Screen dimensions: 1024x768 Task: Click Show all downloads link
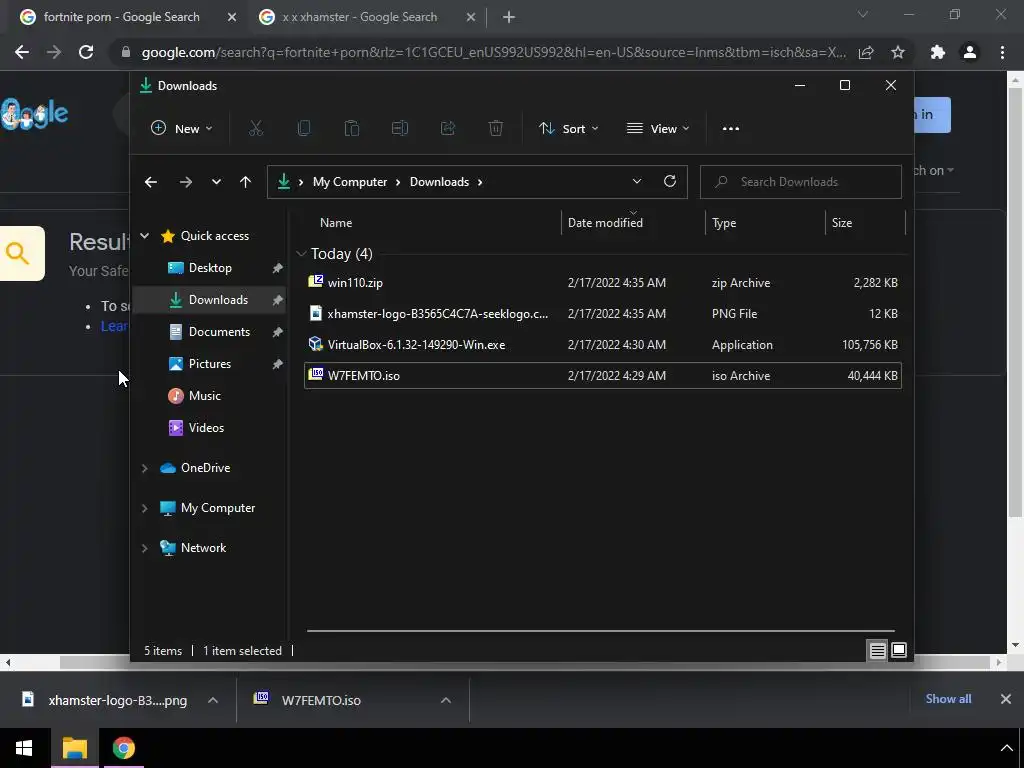pyautogui.click(x=948, y=699)
